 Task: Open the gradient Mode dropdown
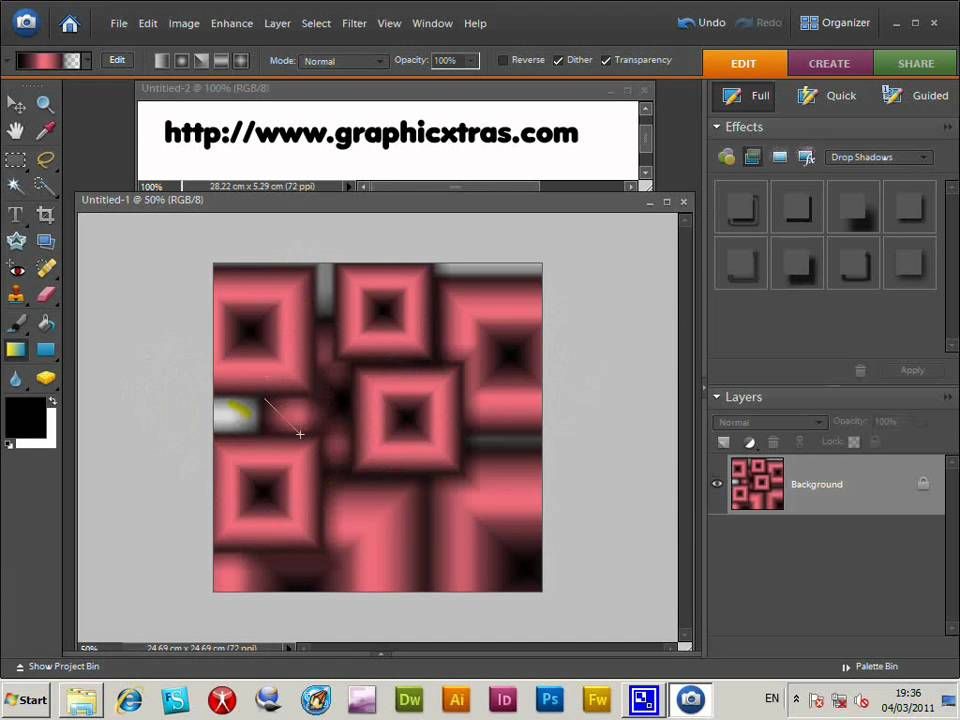343,61
